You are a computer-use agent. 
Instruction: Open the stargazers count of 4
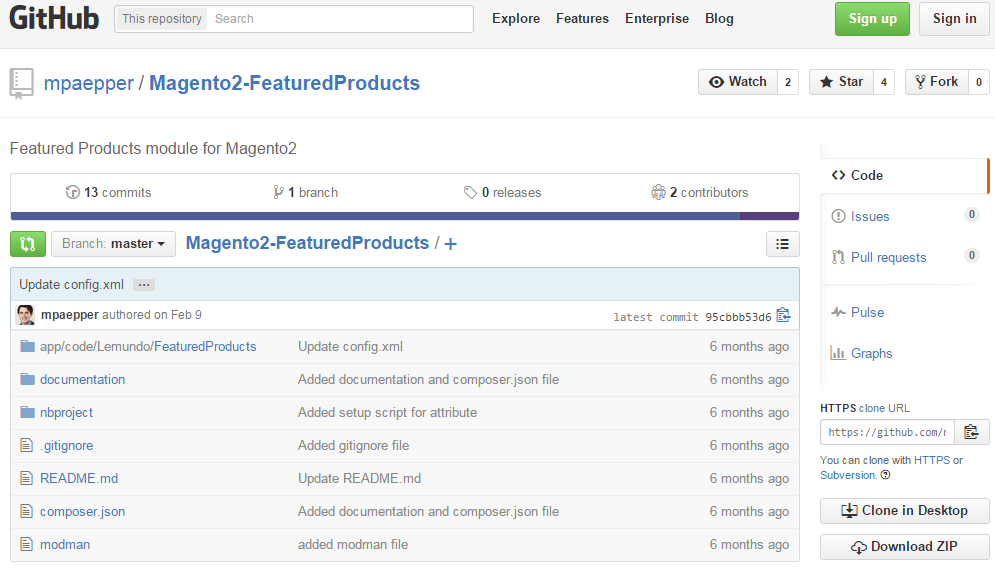coord(884,82)
